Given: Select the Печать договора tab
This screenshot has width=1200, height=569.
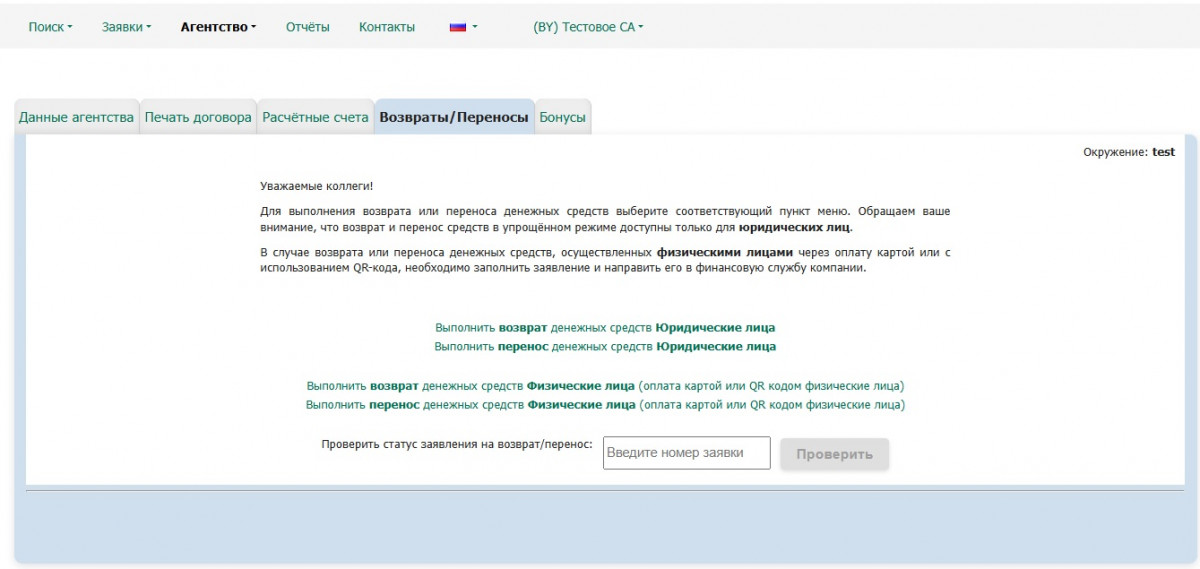Looking at the screenshot, I should coord(198,117).
